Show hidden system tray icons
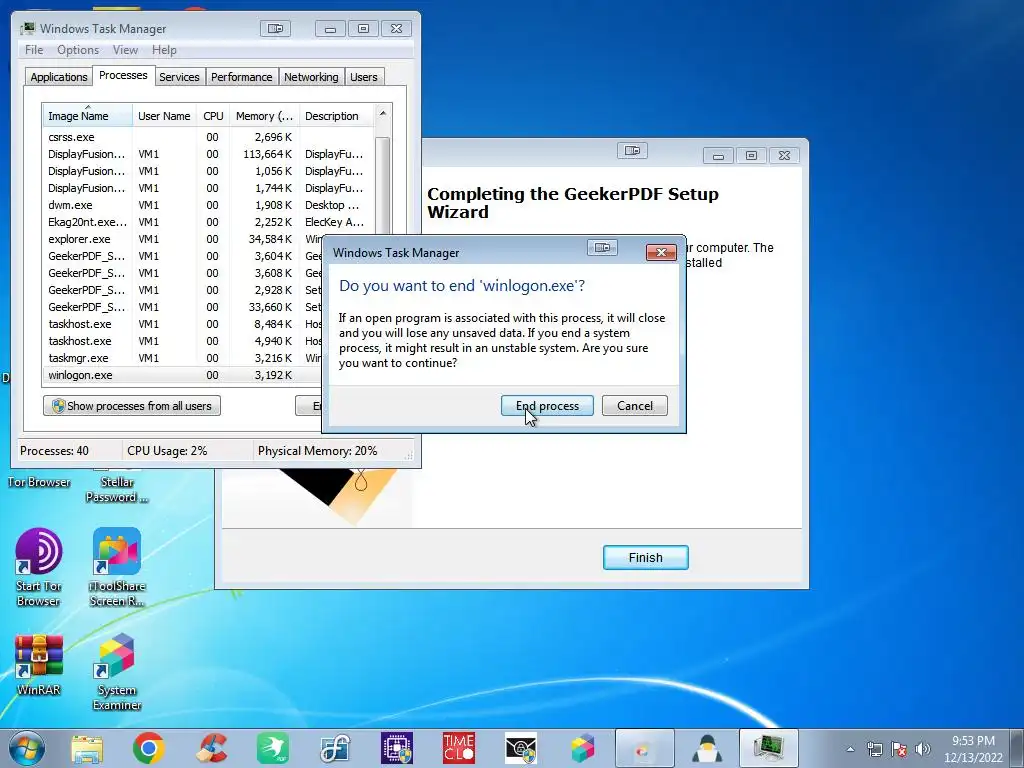 point(850,750)
